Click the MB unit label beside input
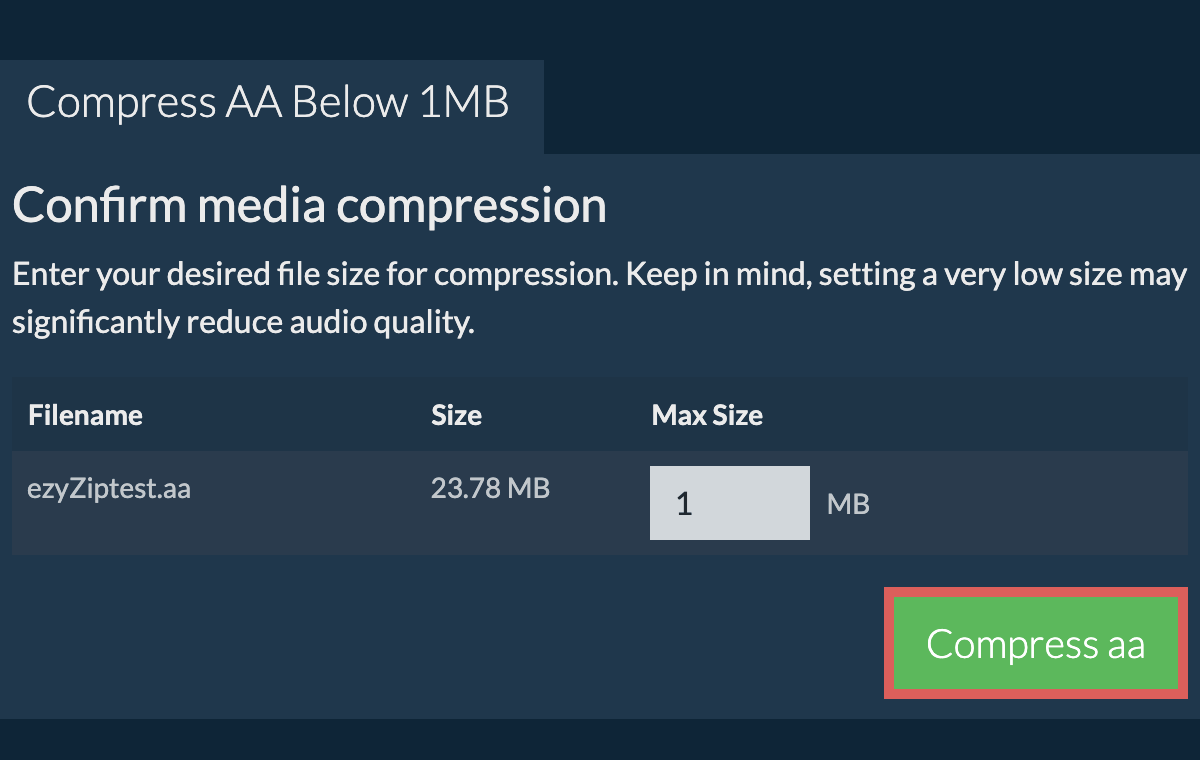 [848, 504]
